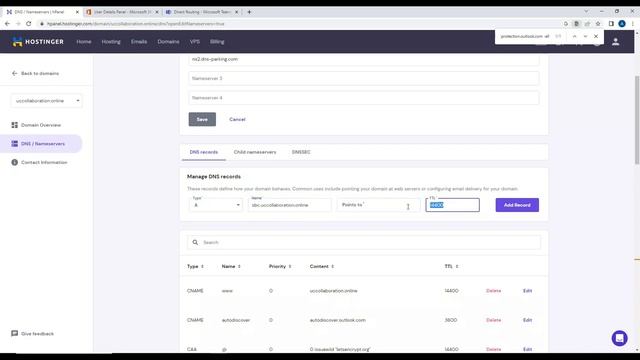Open browser profile avatar
The height and width of the screenshot is (360, 640).
click(x=622, y=24)
